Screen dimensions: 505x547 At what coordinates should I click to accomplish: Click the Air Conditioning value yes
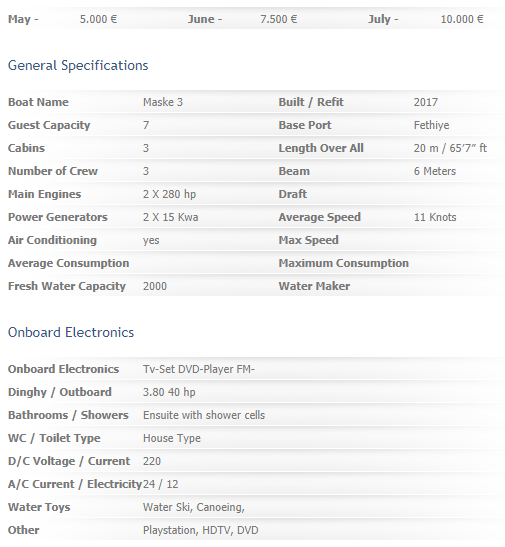tap(151, 241)
